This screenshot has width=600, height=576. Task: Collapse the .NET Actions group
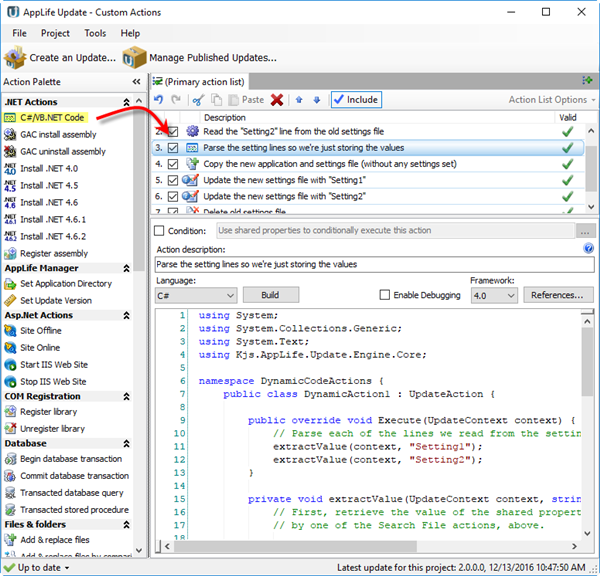point(126,102)
